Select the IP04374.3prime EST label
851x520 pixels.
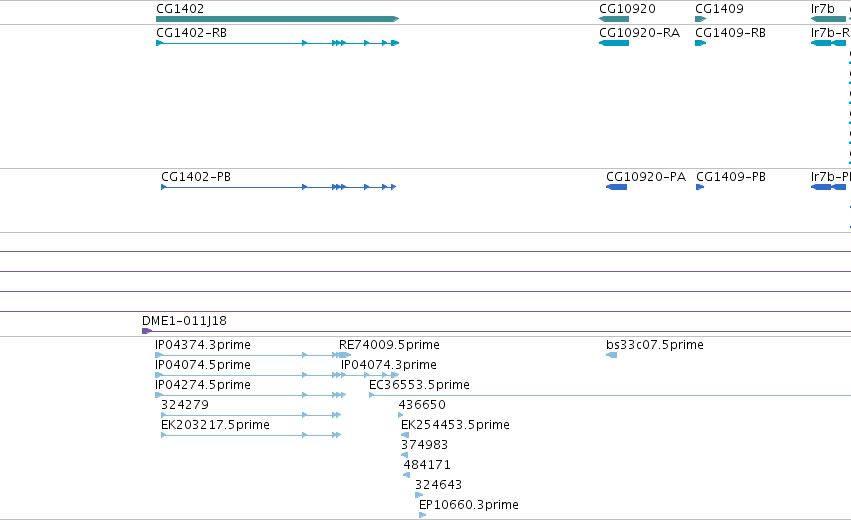tap(202, 345)
